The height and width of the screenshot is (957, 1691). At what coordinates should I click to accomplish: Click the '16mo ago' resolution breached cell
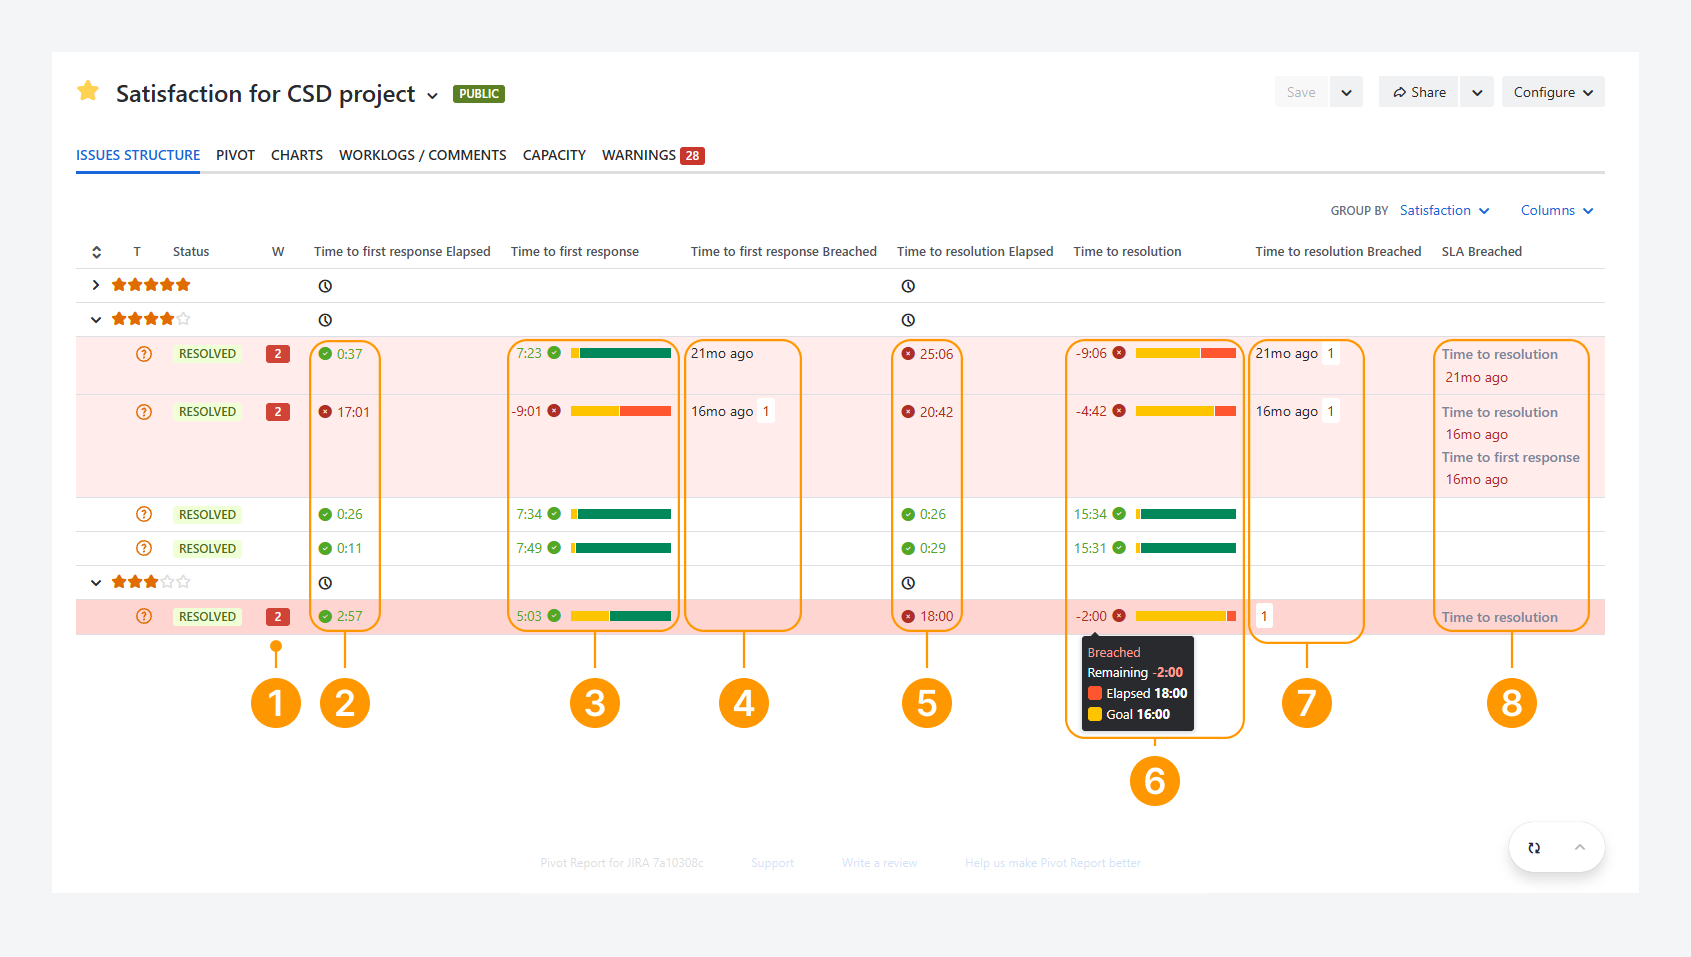click(1287, 412)
